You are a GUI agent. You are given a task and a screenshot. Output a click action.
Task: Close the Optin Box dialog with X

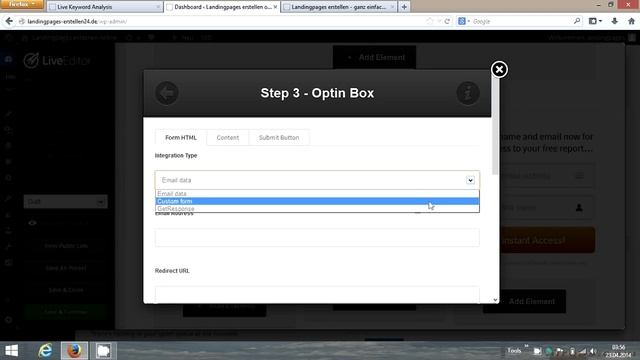pos(499,69)
